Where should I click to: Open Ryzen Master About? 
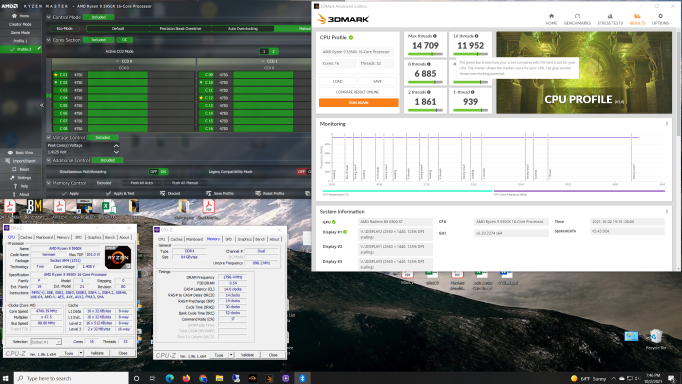coord(20,194)
